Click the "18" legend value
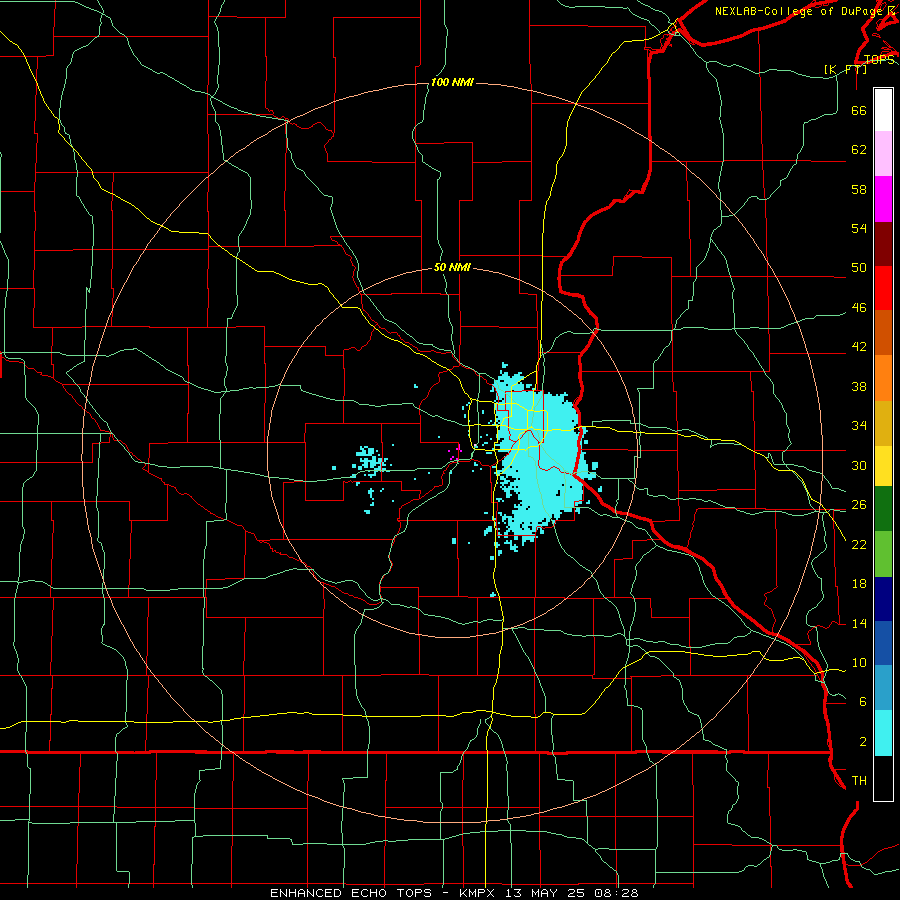Viewport: 900px width, 900px height. (x=859, y=584)
